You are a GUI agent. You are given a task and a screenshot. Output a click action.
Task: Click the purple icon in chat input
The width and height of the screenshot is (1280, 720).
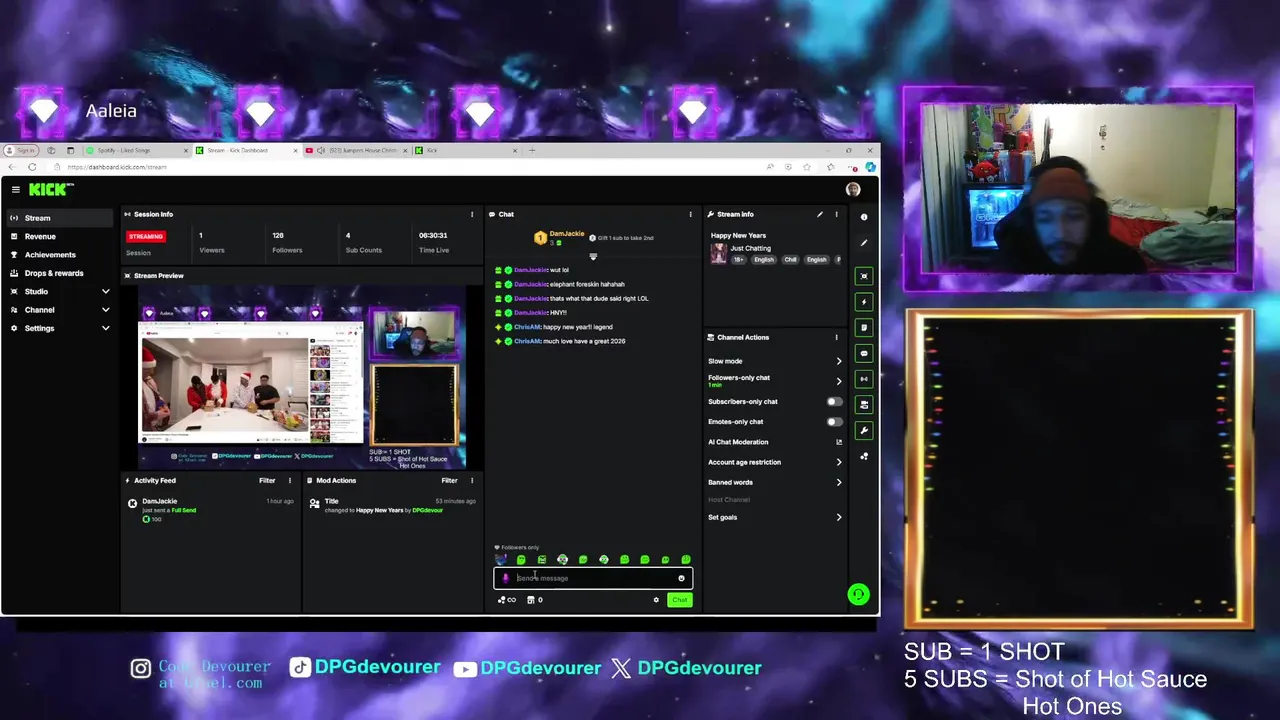pos(505,578)
